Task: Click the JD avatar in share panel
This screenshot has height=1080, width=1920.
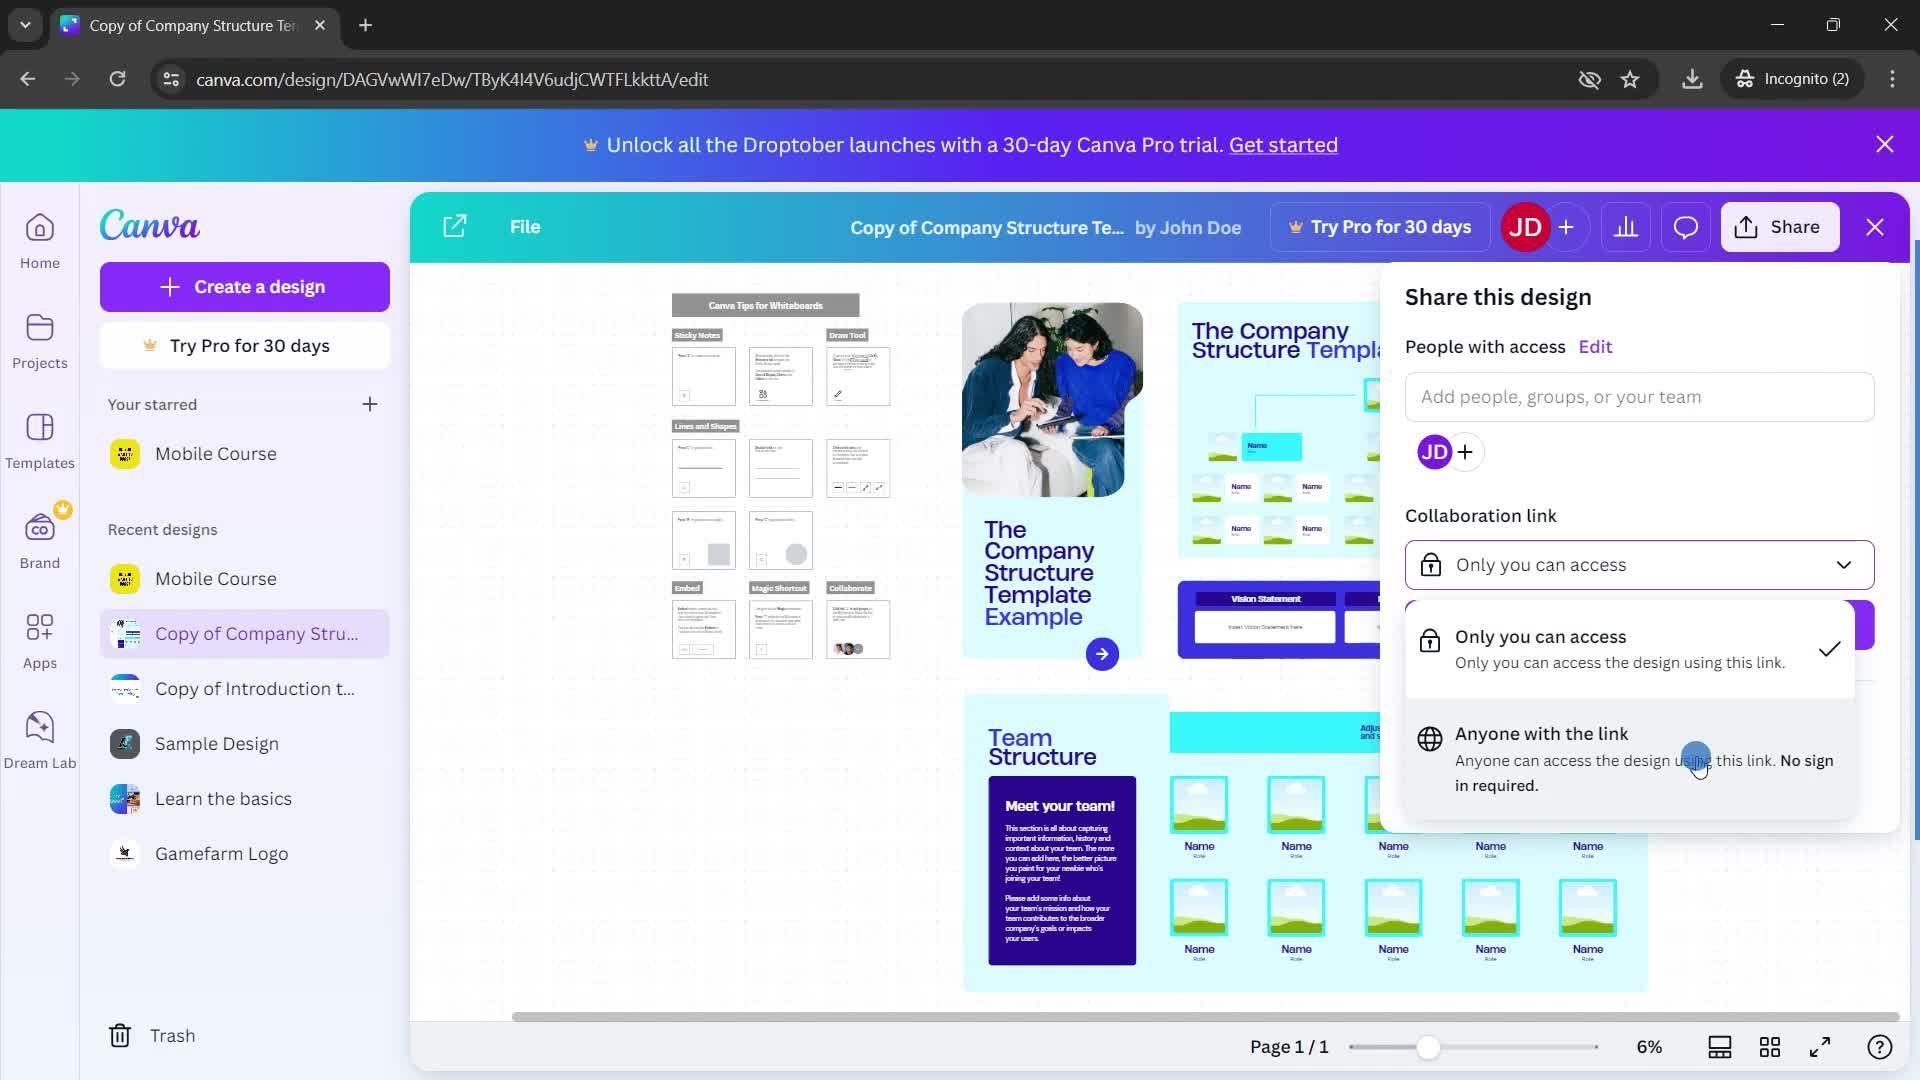Action: click(x=1434, y=452)
